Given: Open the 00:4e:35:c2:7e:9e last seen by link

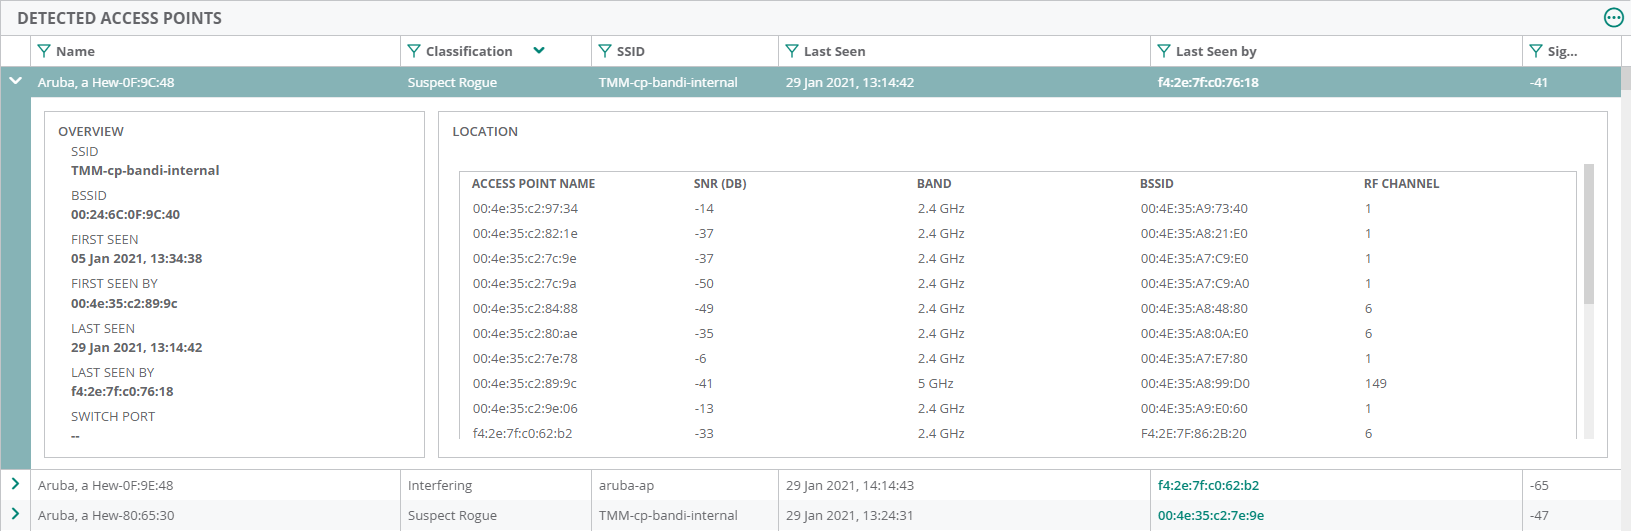Looking at the screenshot, I should click(1210, 516).
